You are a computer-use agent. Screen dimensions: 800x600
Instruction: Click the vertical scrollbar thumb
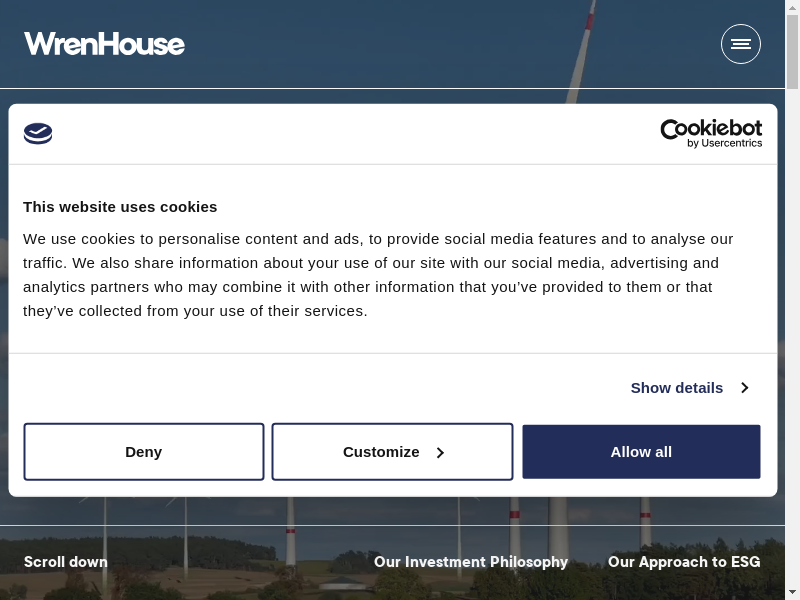tap(792, 52)
